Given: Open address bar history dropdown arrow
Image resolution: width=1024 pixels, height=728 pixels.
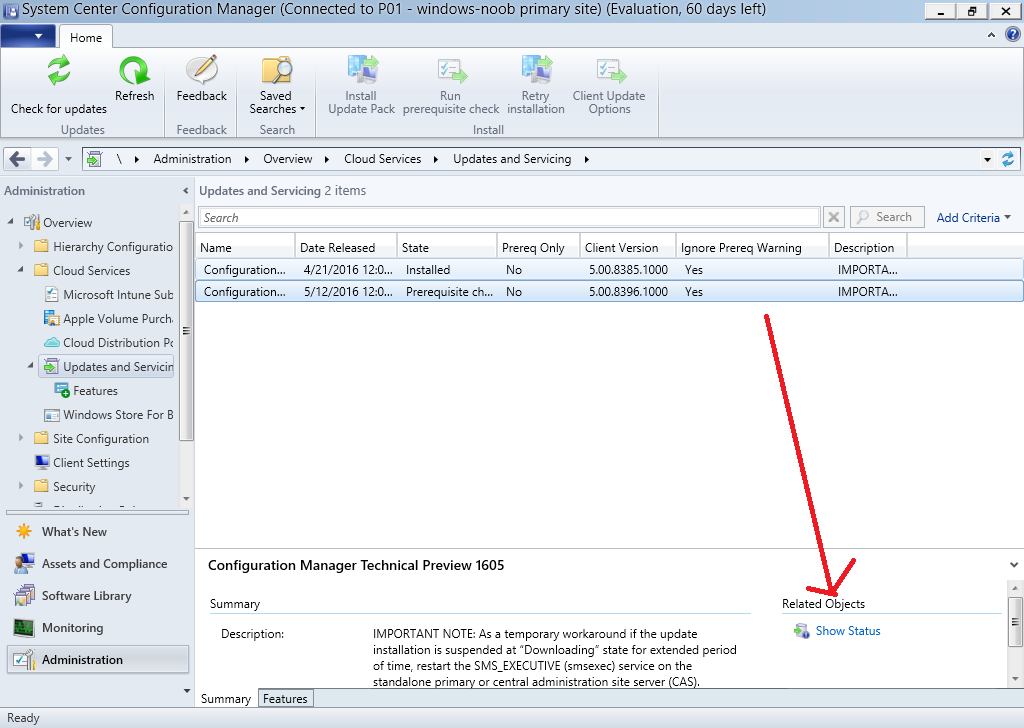Looking at the screenshot, I should click(987, 159).
